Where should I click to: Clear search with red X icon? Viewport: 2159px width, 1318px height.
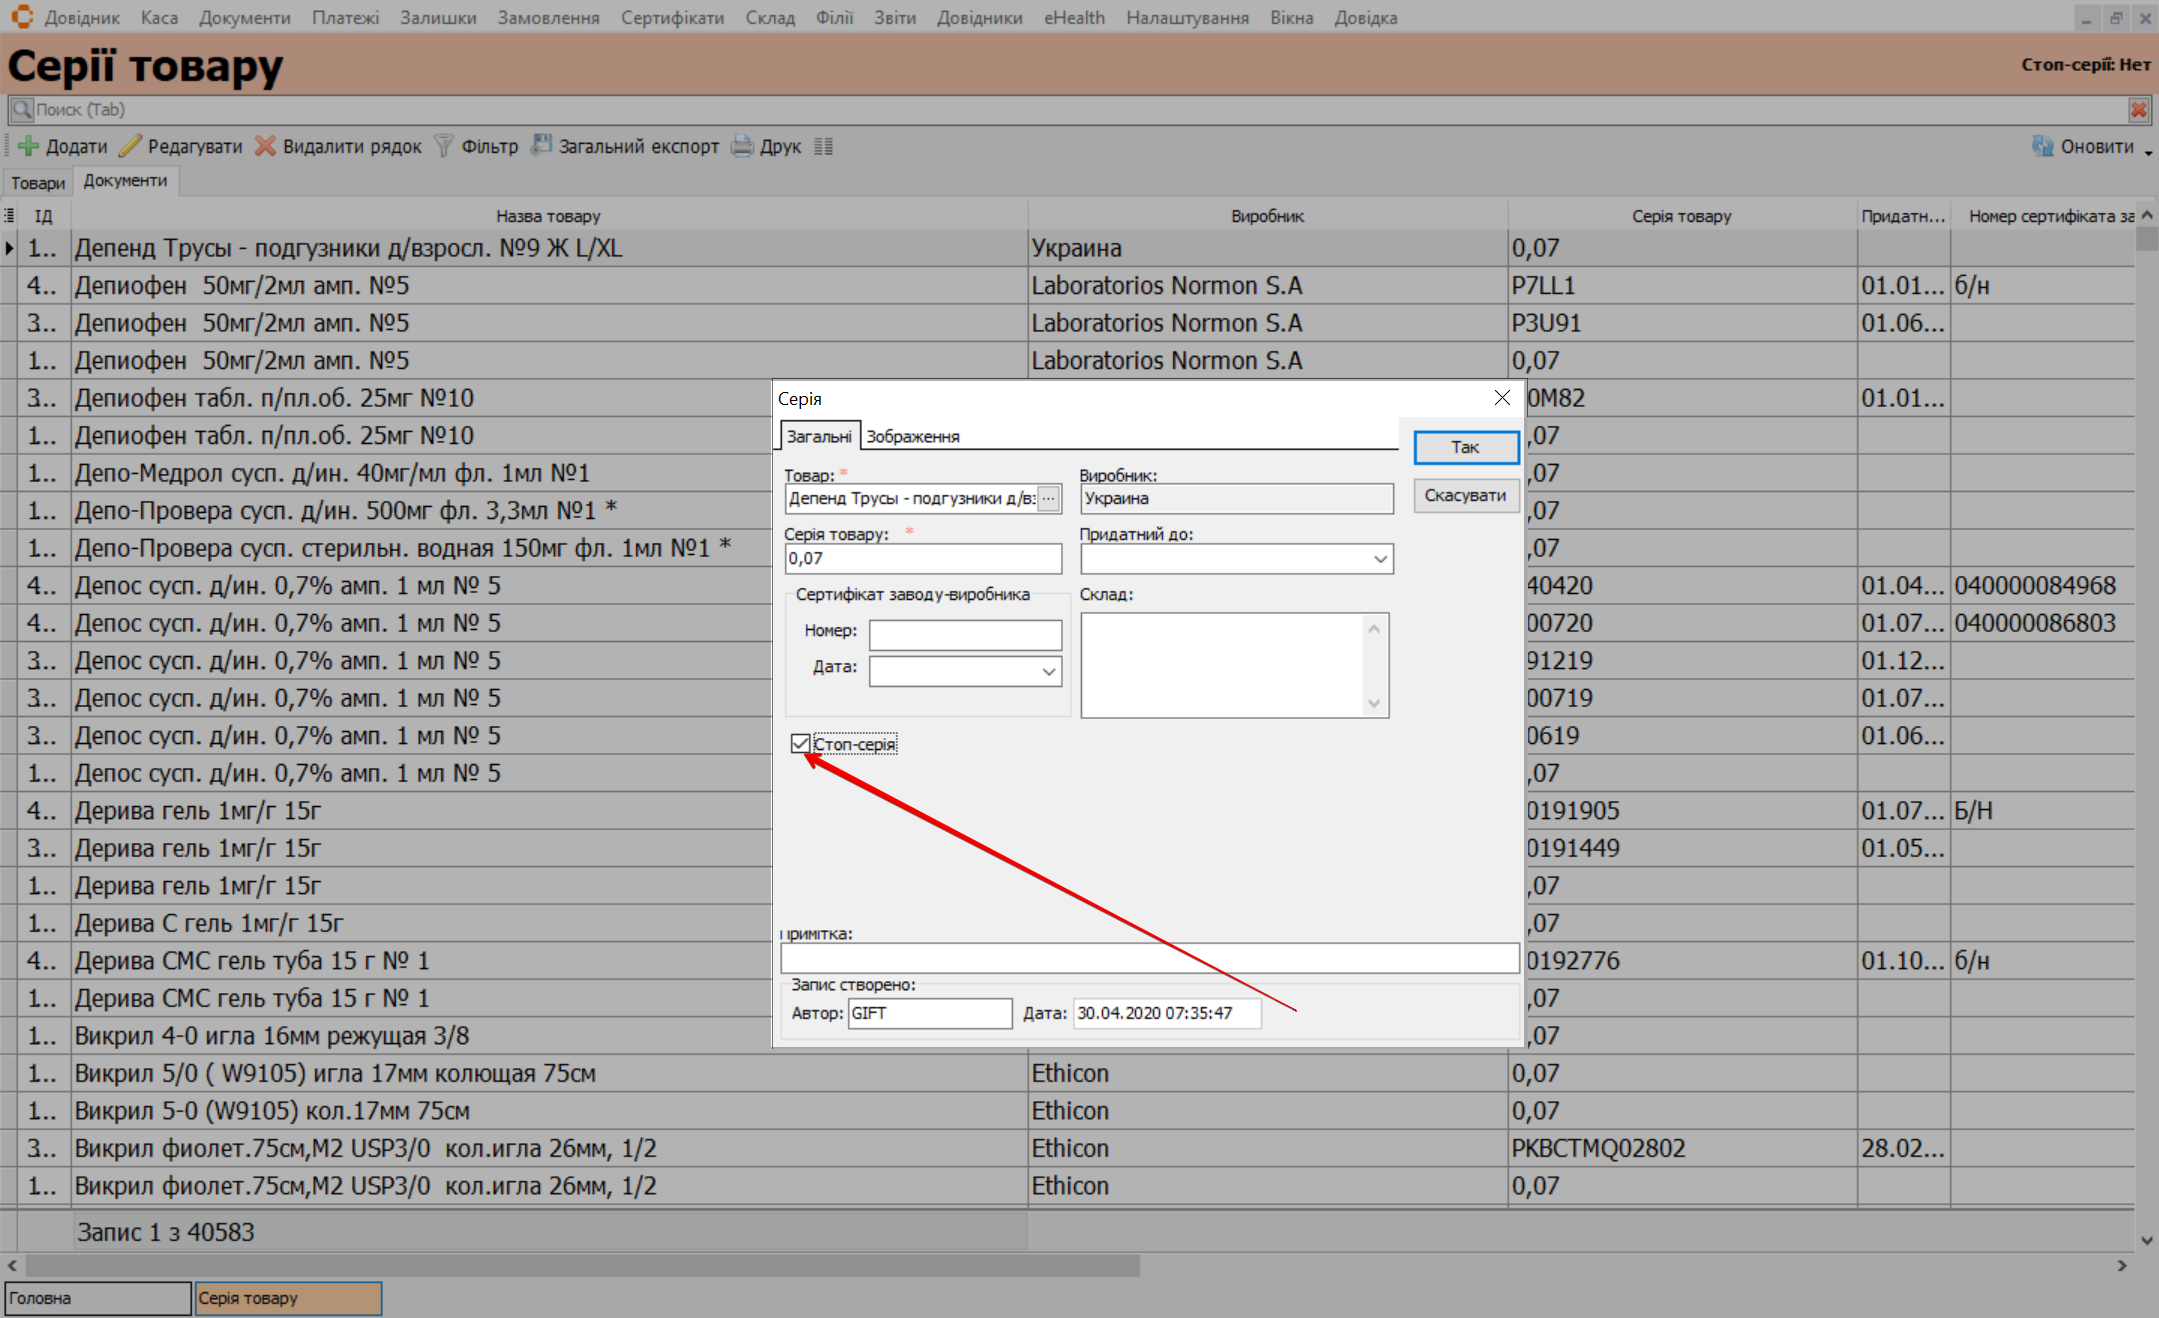coord(2138,110)
